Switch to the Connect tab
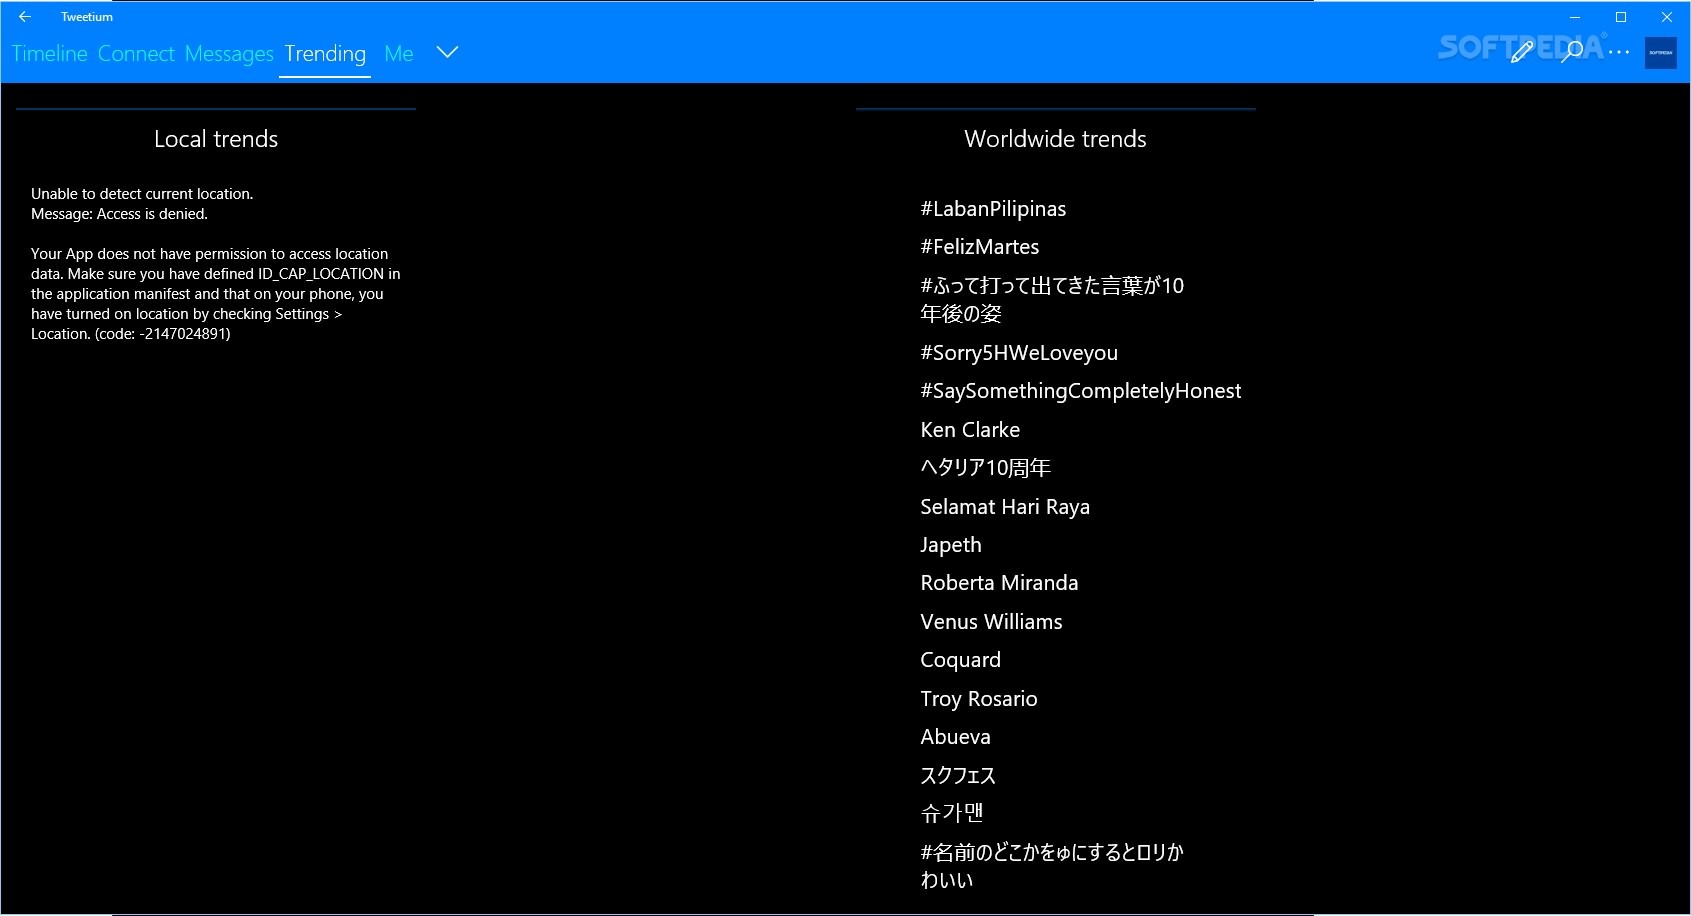The height and width of the screenshot is (916, 1691). (136, 54)
